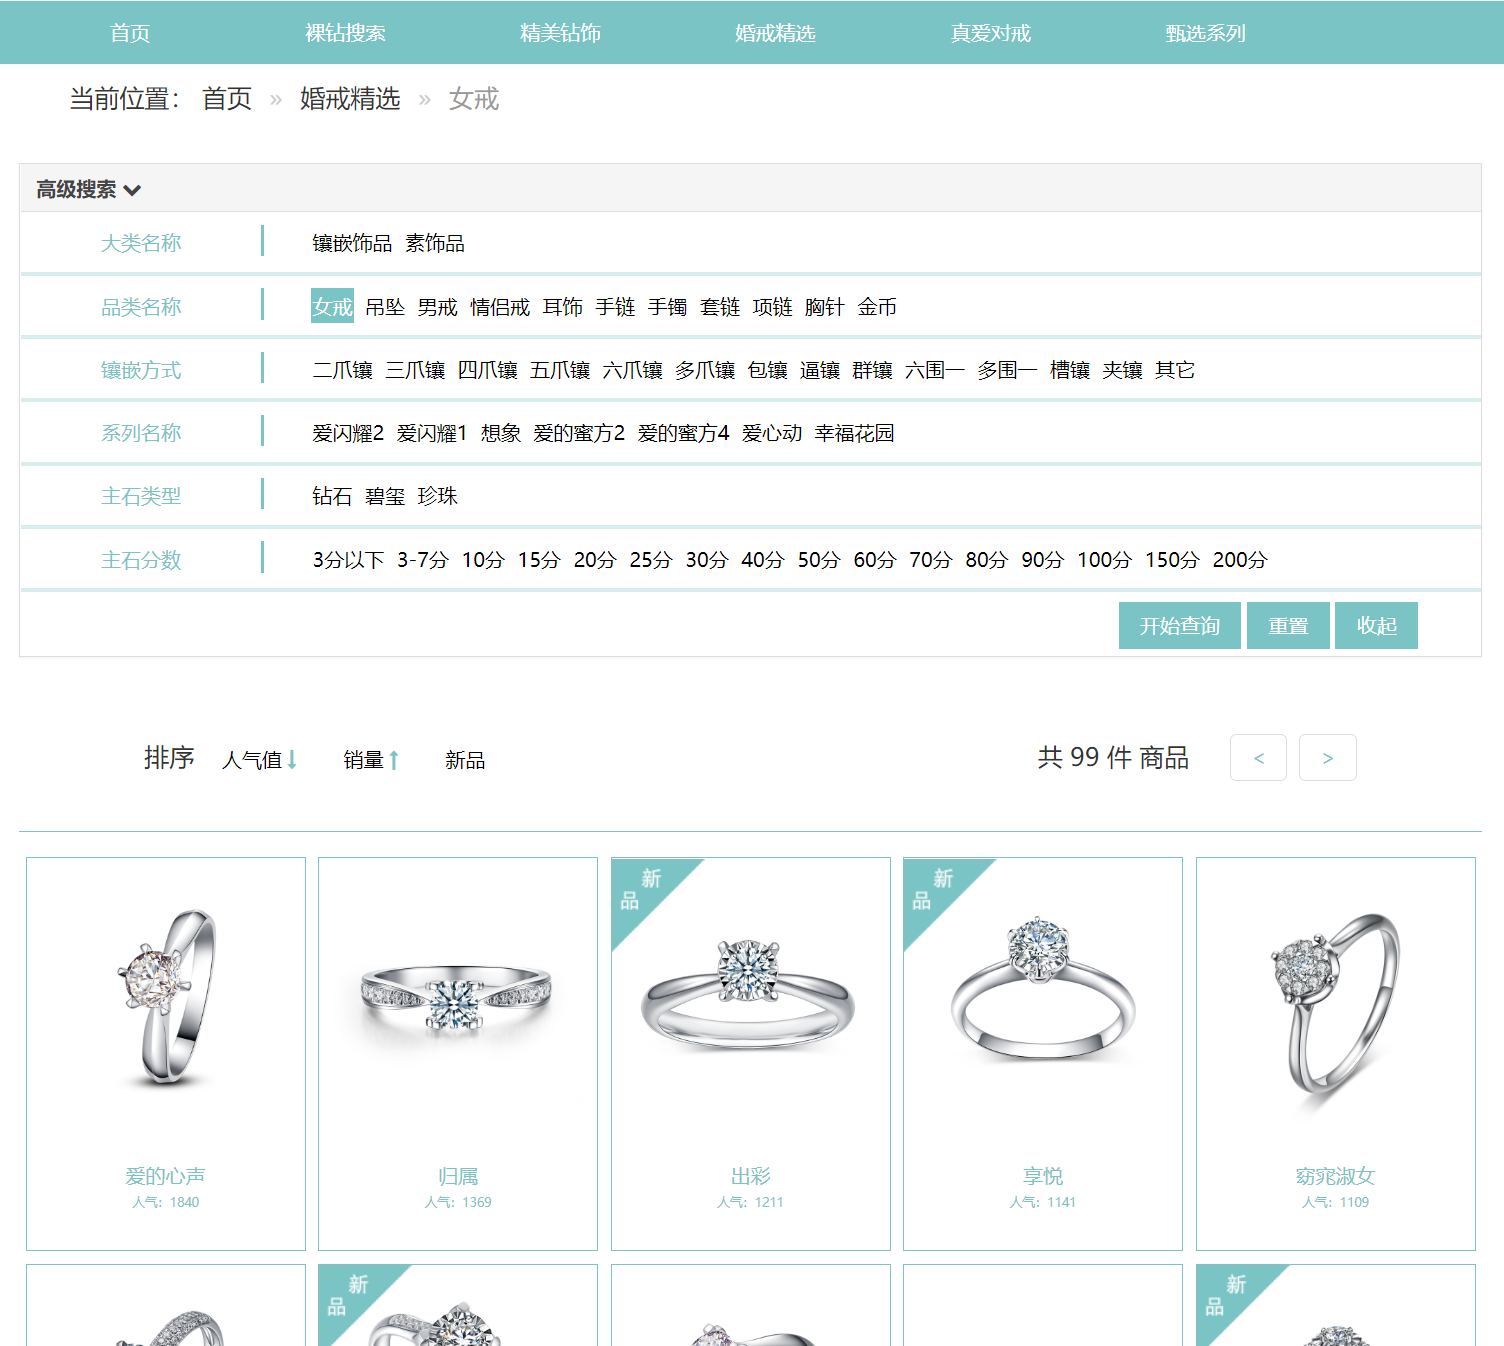Filter by 50分 stone weight
The image size is (1504, 1346).
[818, 560]
